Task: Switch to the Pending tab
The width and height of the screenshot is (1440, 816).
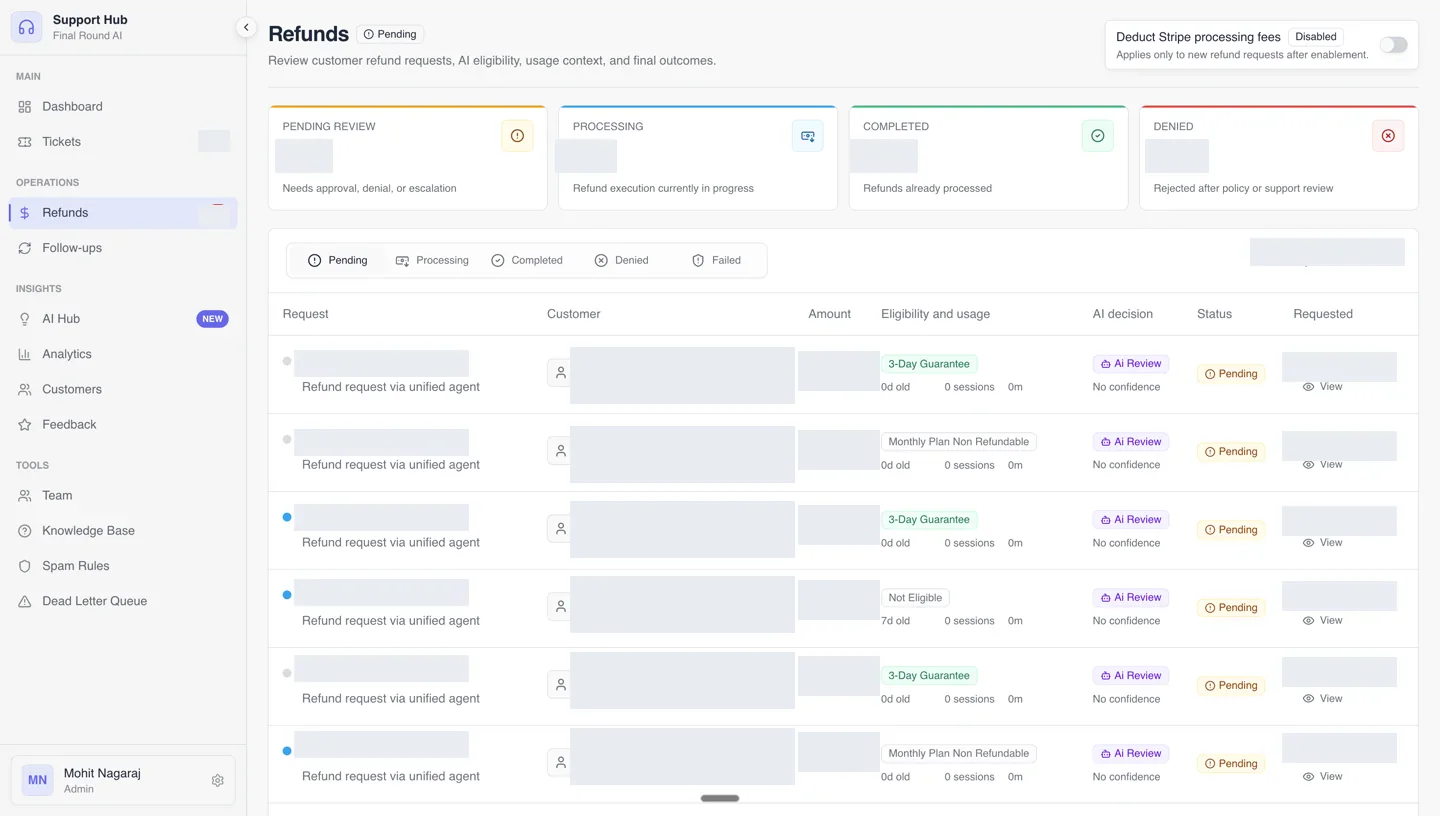Action: coord(337,260)
